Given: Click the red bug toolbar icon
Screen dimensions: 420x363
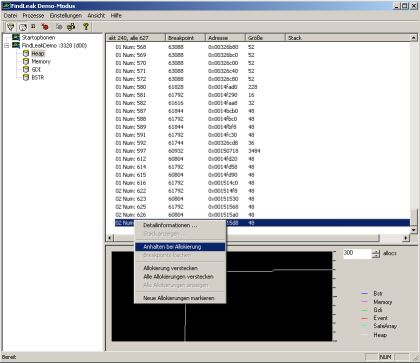Looking at the screenshot, I should click(45, 27).
